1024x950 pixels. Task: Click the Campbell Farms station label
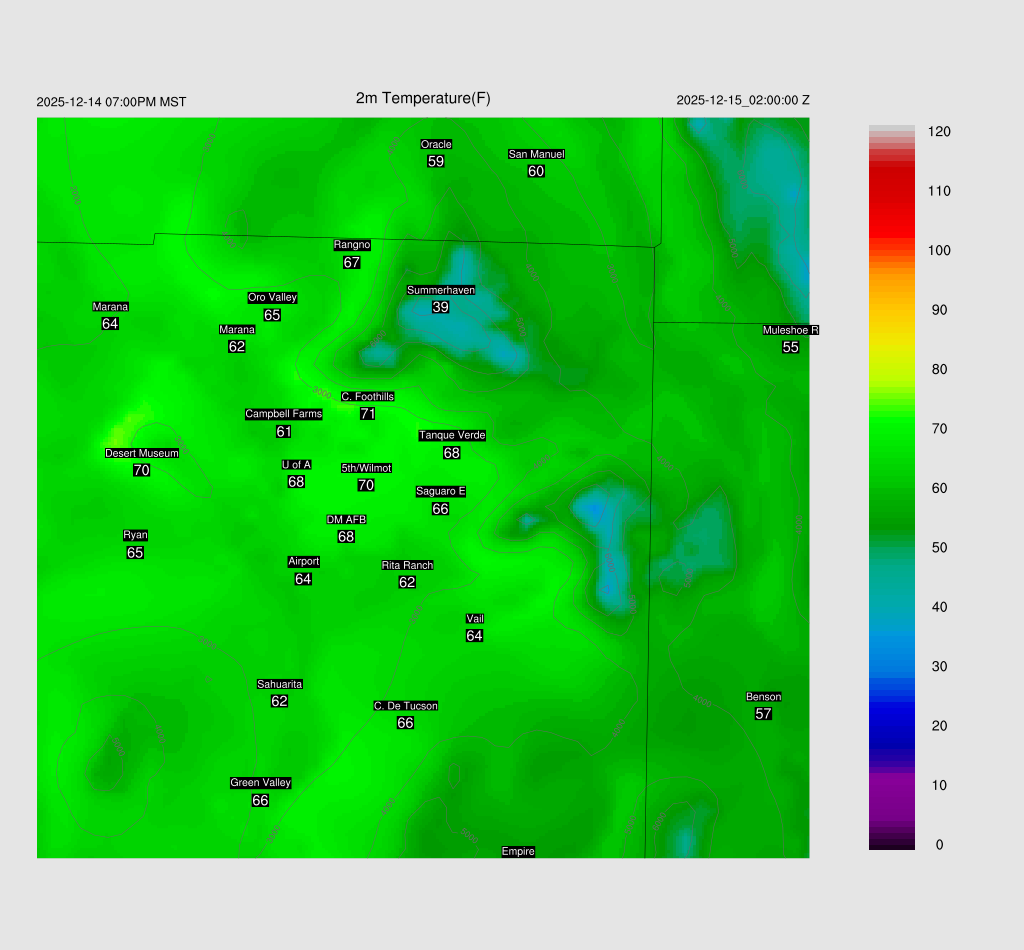click(x=284, y=414)
